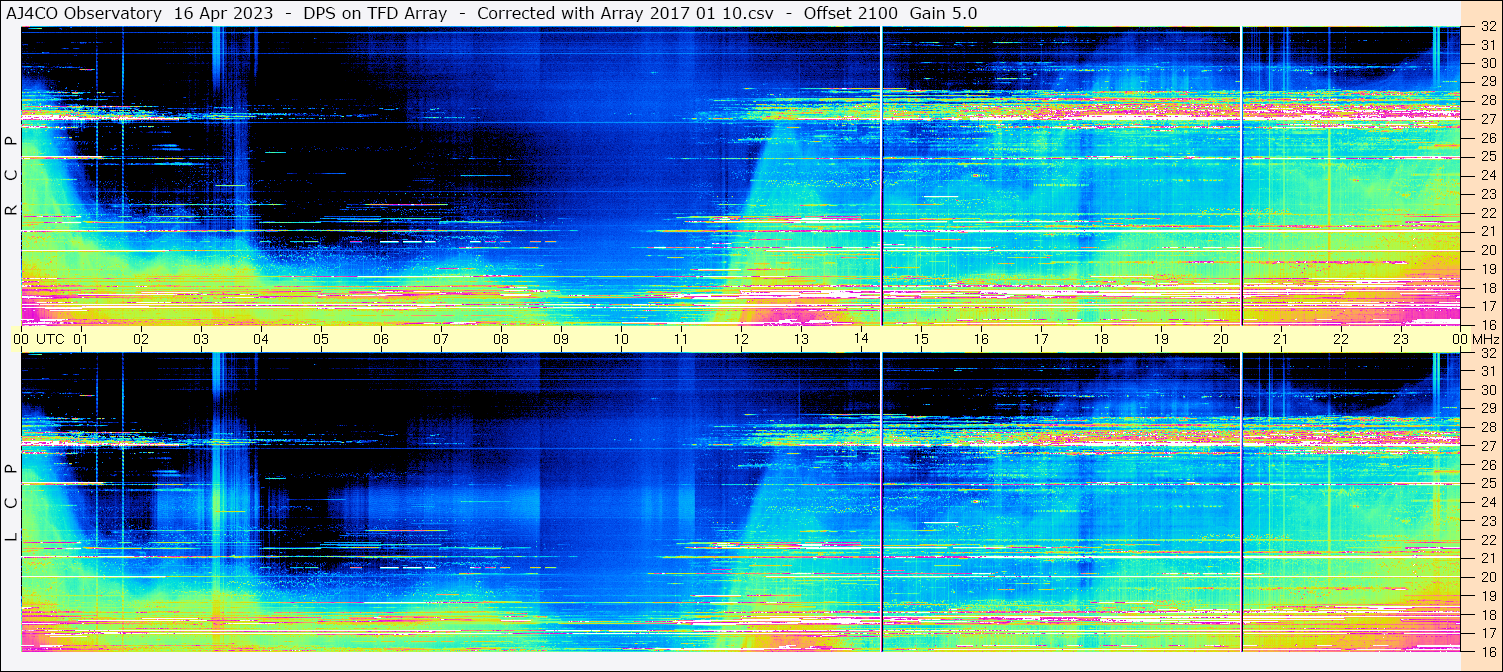This screenshot has width=1503, height=672.
Task: Click the 22 MHz label on RCP panel scale
Action: click(x=1487, y=213)
